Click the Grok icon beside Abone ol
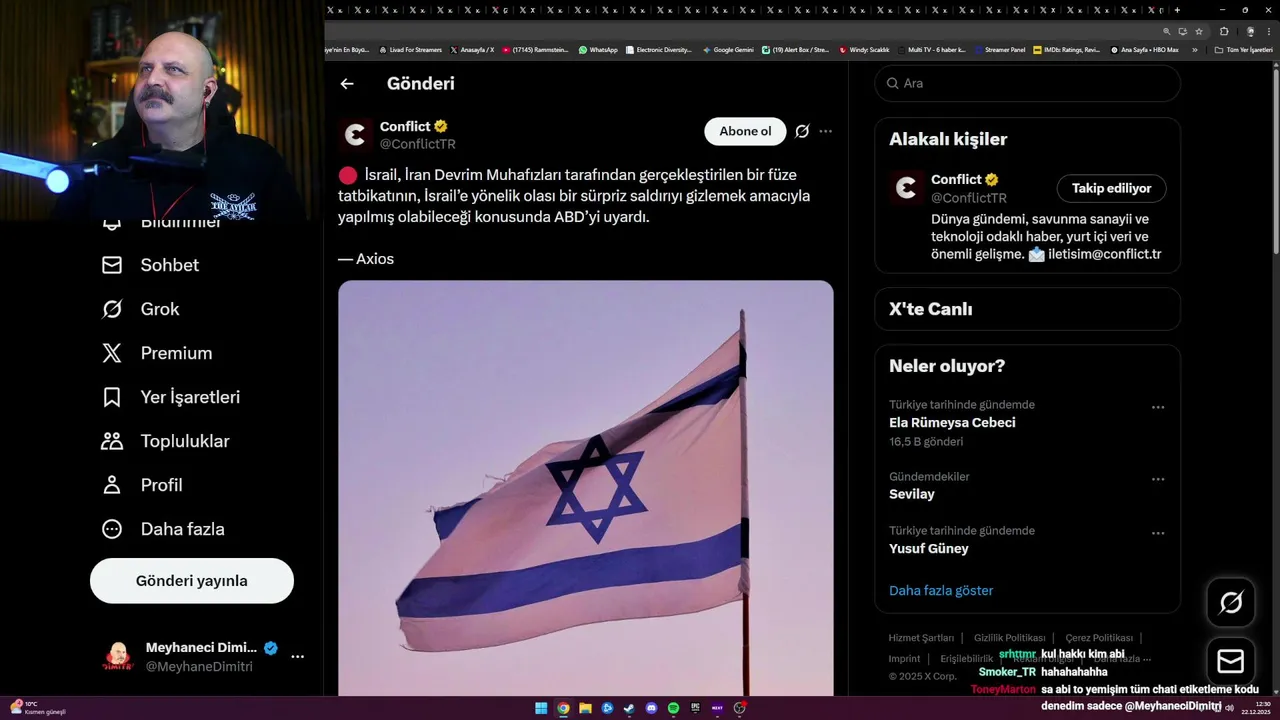The image size is (1280, 720). pyautogui.click(x=802, y=131)
